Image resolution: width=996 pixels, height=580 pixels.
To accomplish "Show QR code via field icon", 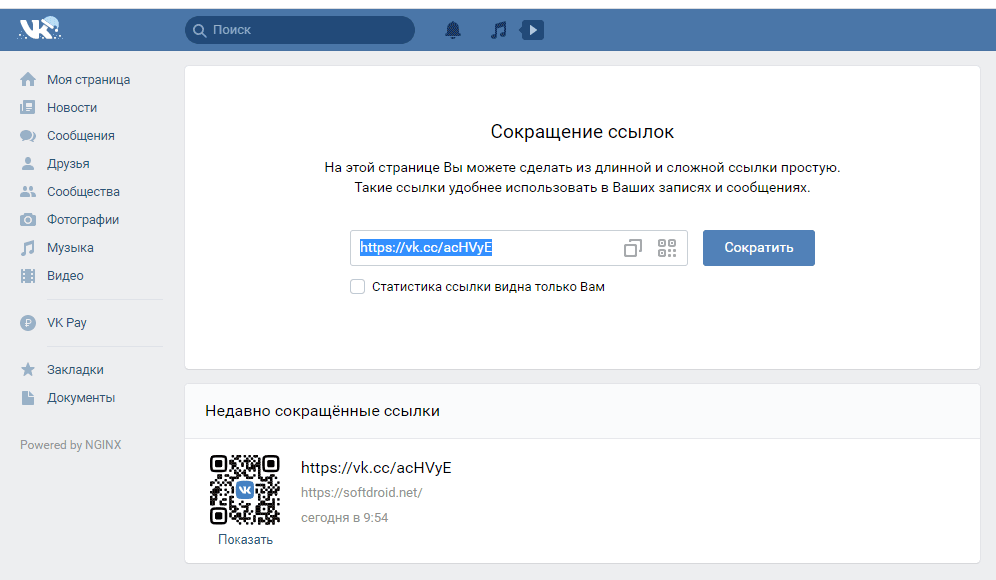I will pos(667,248).
